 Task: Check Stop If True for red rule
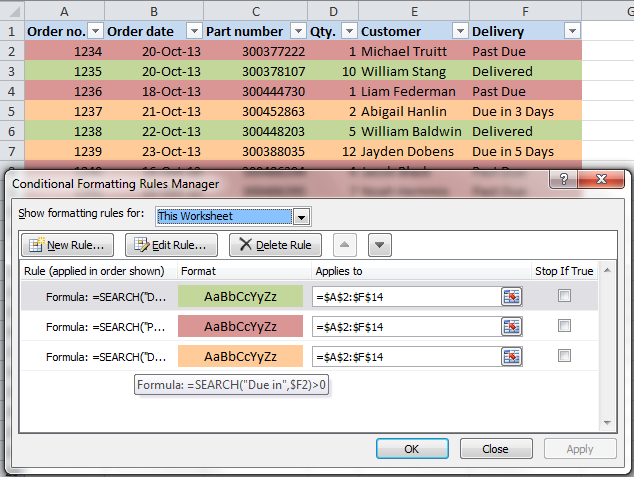tap(565, 326)
